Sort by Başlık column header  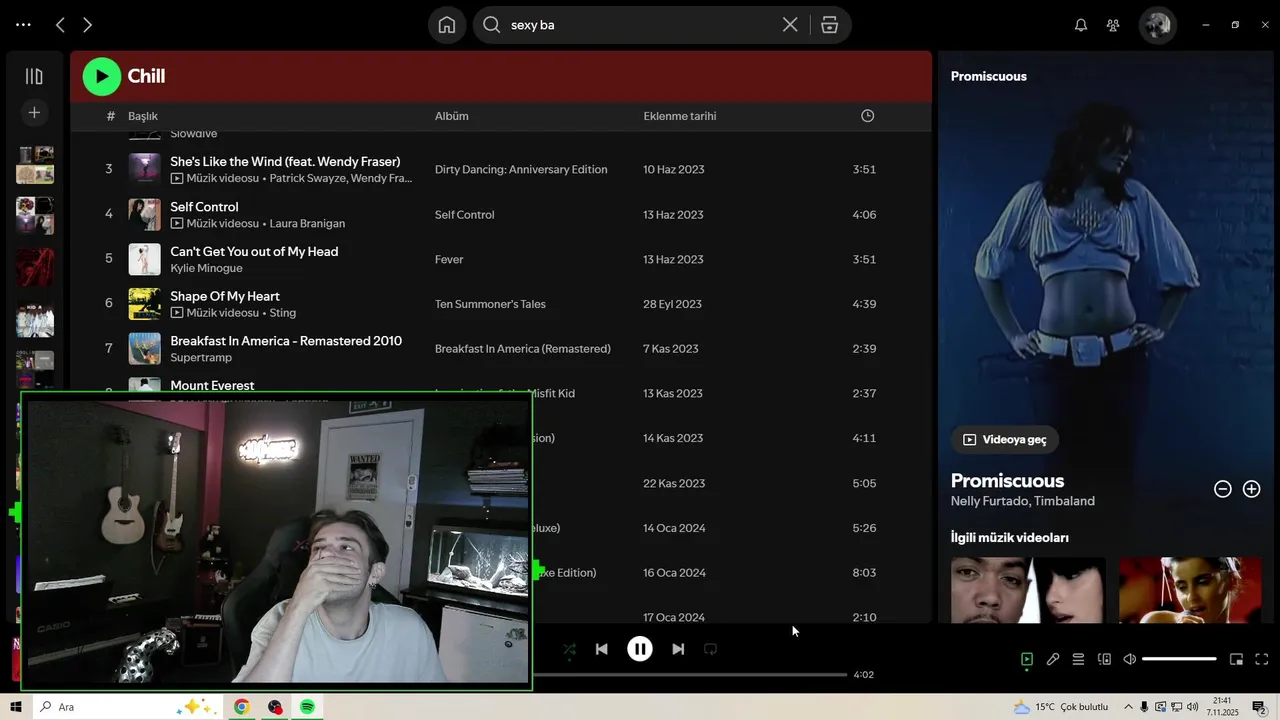point(143,116)
